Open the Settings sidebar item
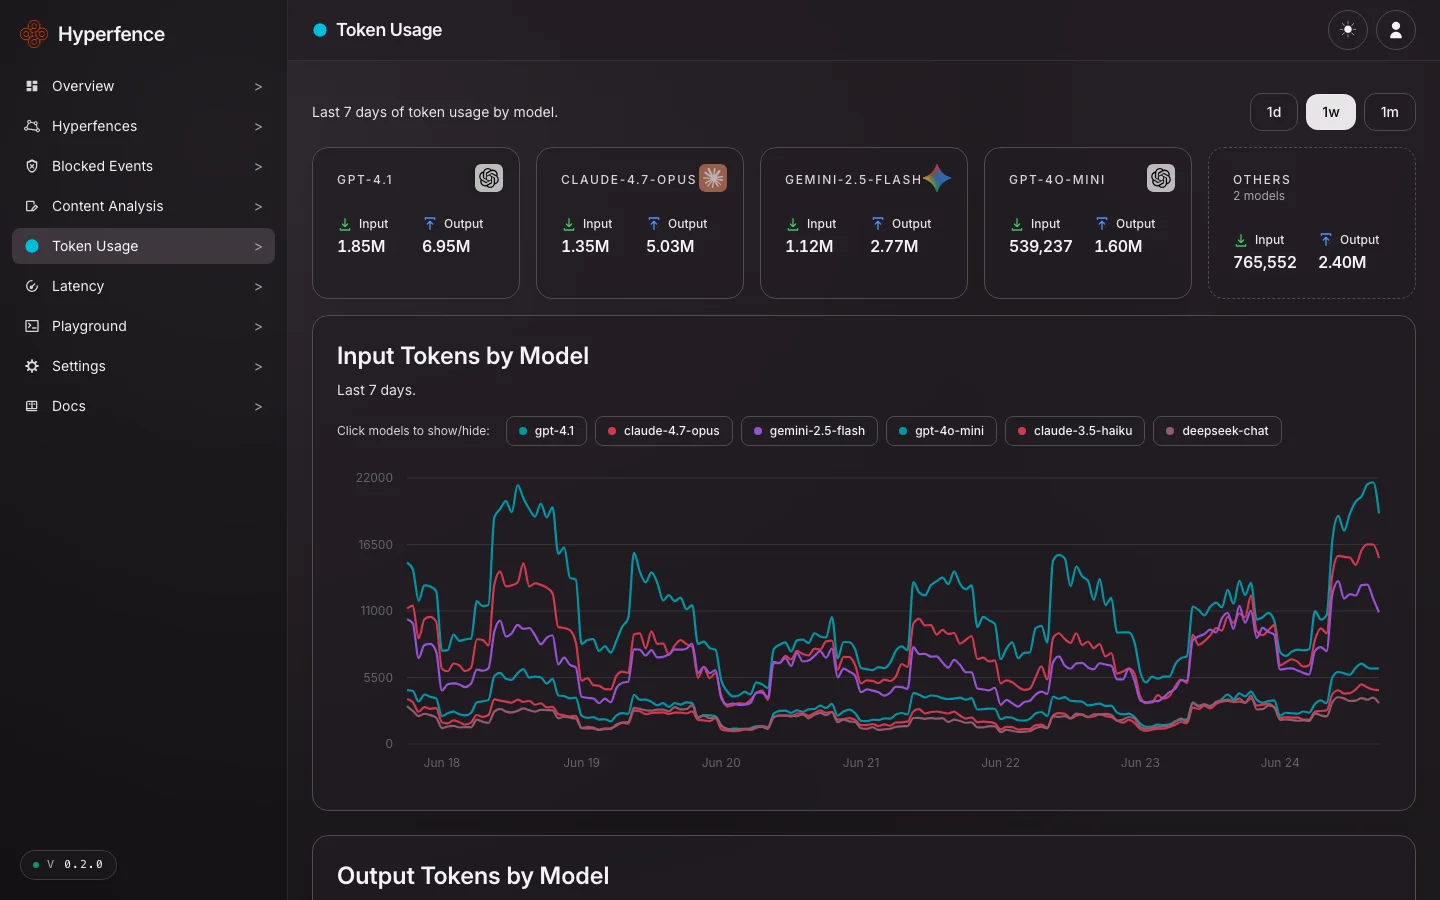The height and width of the screenshot is (900, 1440). coord(143,366)
